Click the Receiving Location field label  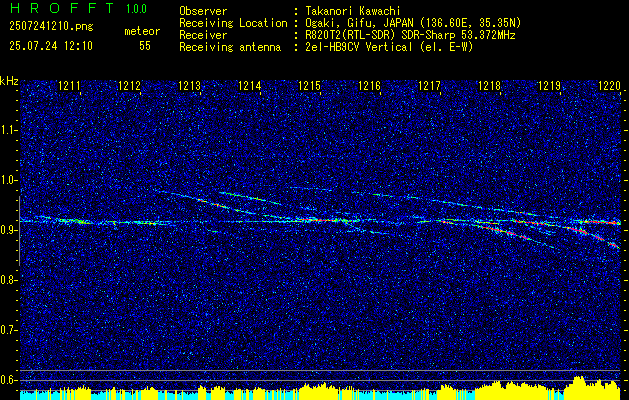click(233, 23)
